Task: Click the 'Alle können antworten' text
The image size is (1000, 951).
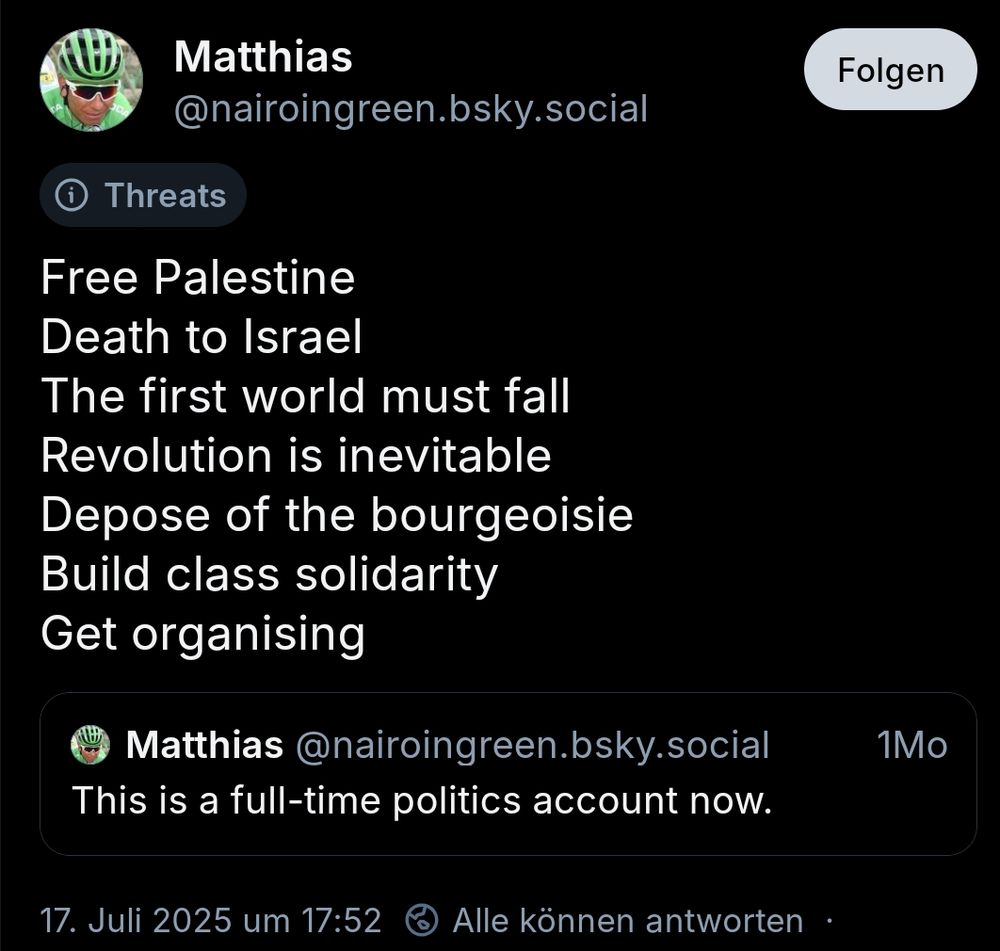Action: pyautogui.click(x=627, y=919)
